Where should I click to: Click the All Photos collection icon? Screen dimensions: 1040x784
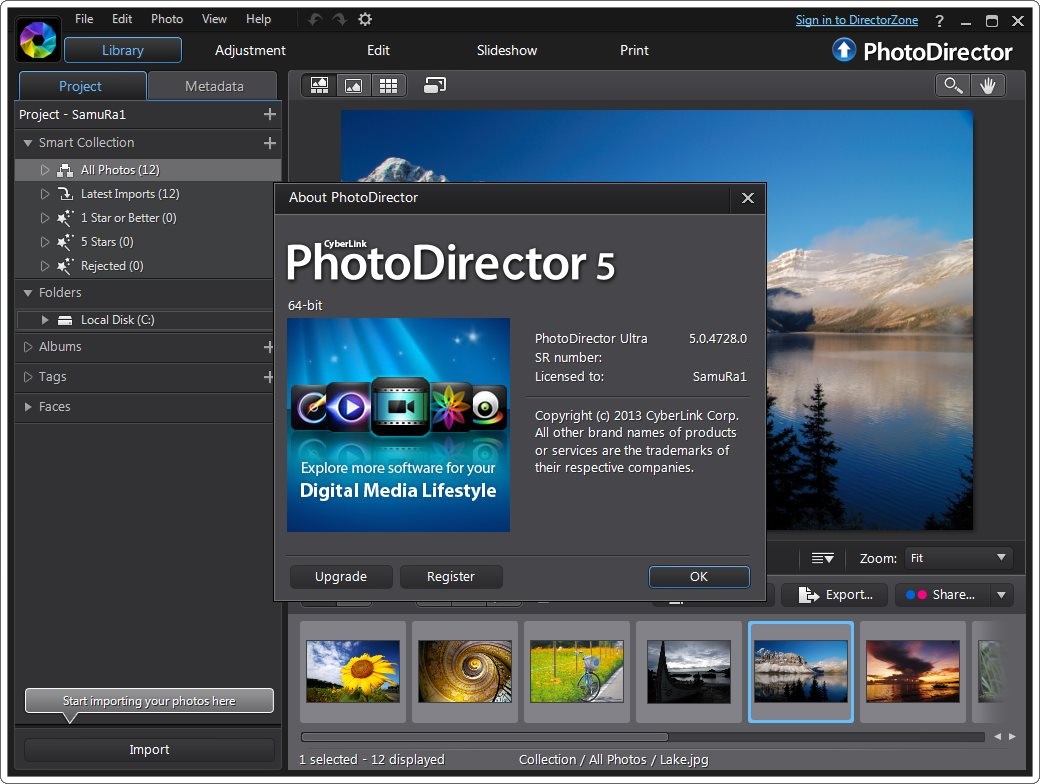pos(65,170)
